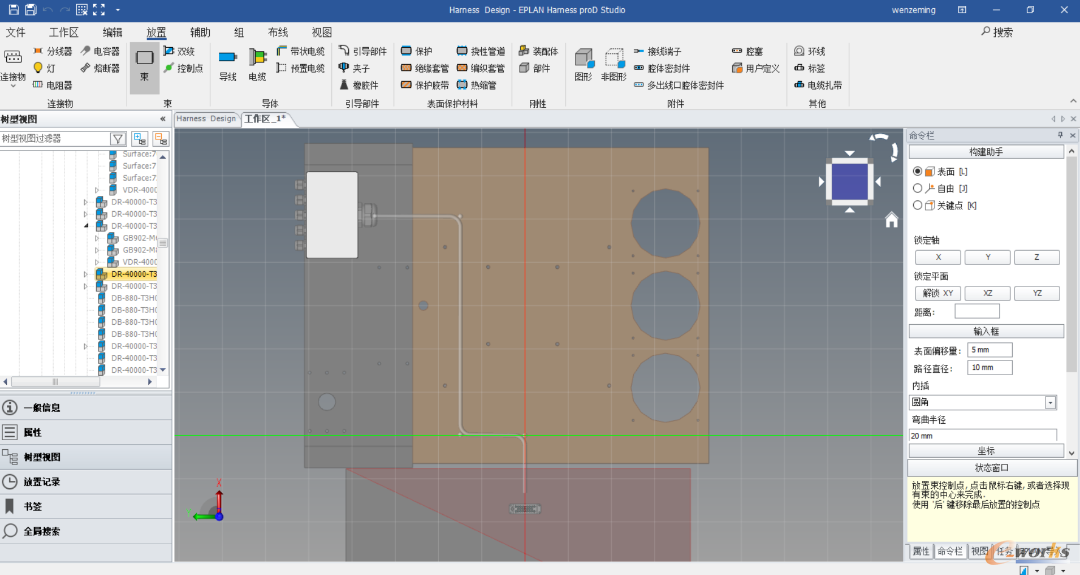1080x575 pixels.
Task: Lock the YZ plane
Action: tap(1037, 293)
